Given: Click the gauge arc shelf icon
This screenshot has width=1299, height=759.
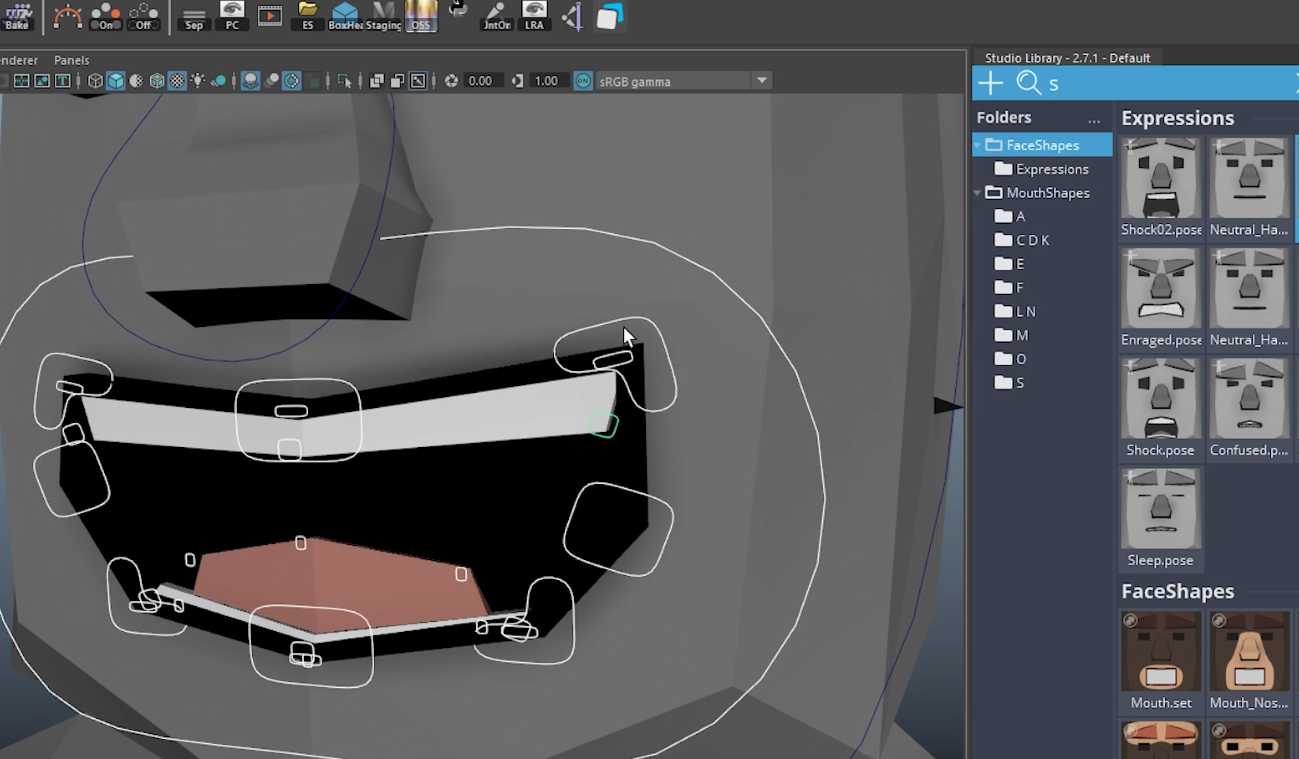Looking at the screenshot, I should coord(67,17).
